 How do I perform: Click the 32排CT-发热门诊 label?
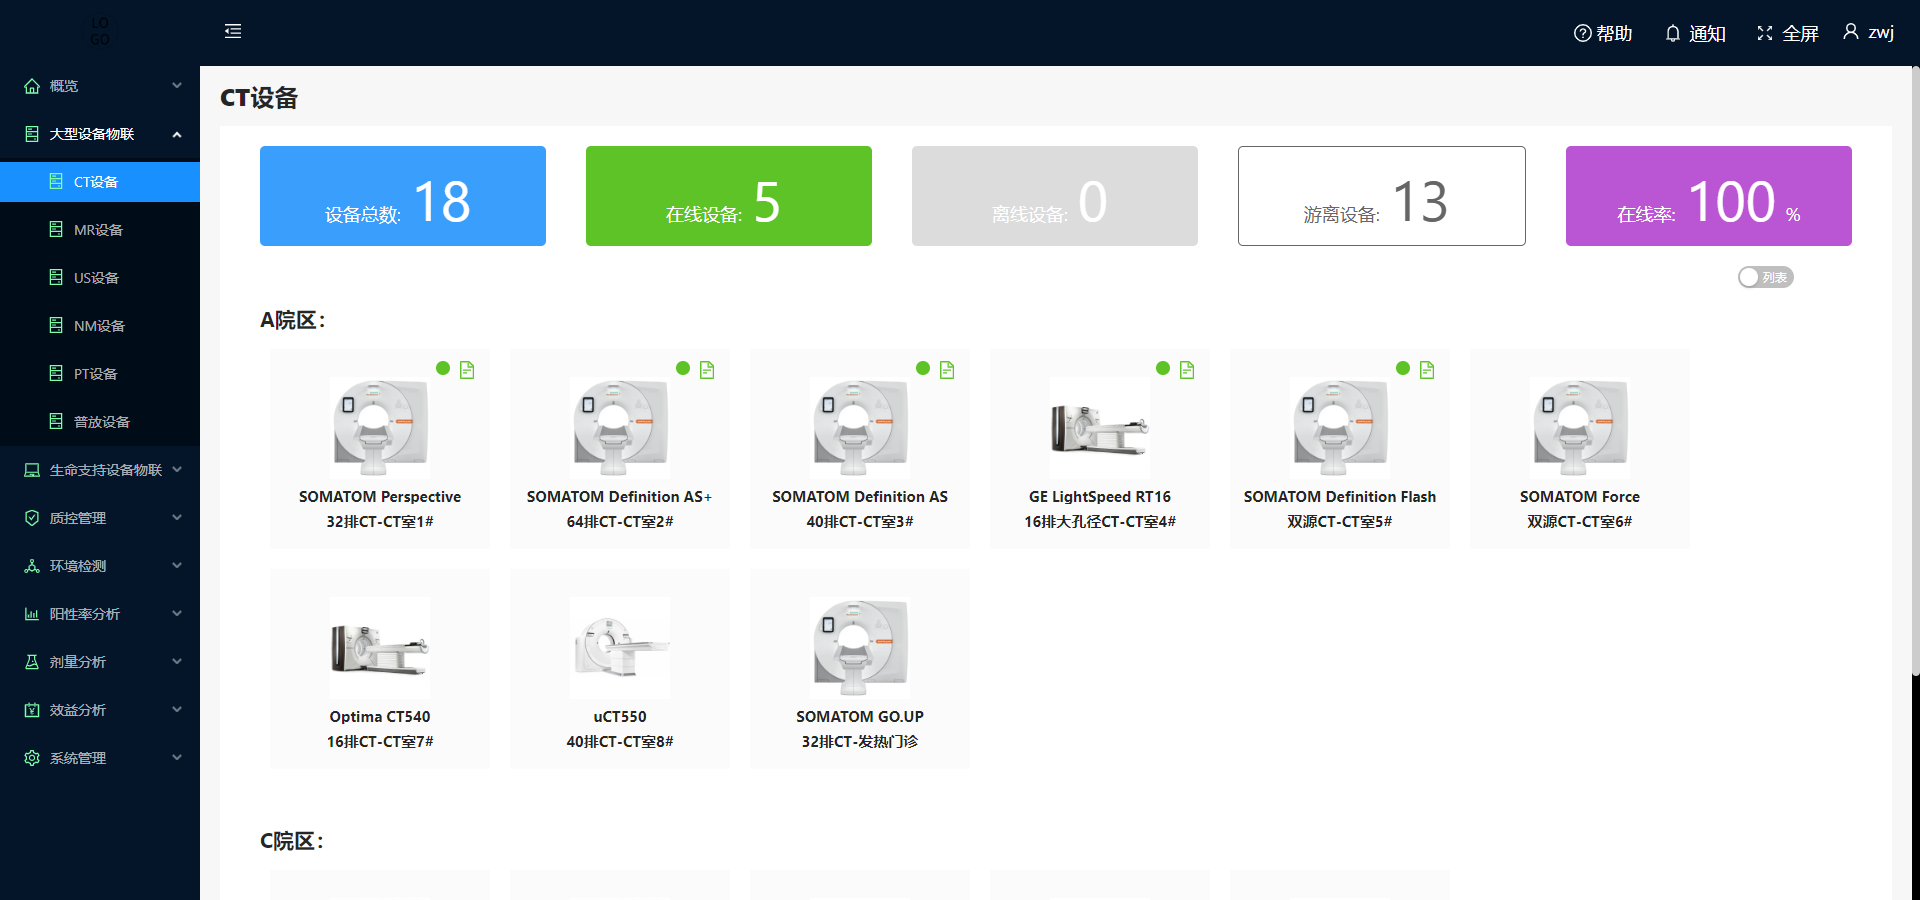point(860,742)
